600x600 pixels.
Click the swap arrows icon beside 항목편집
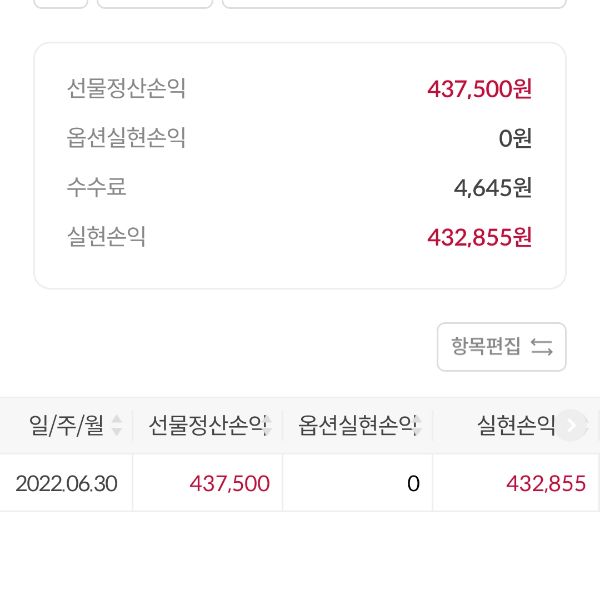tap(542, 347)
